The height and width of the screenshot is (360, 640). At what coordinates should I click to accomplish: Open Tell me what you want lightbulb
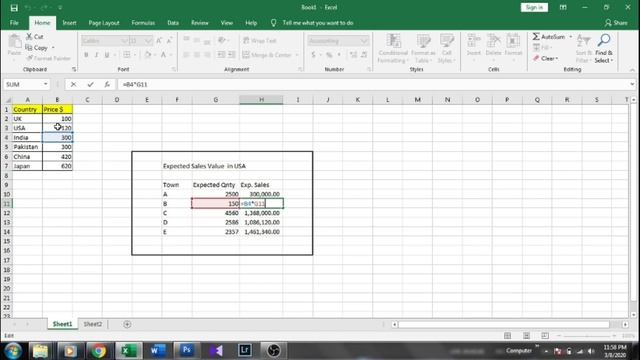[273, 23]
